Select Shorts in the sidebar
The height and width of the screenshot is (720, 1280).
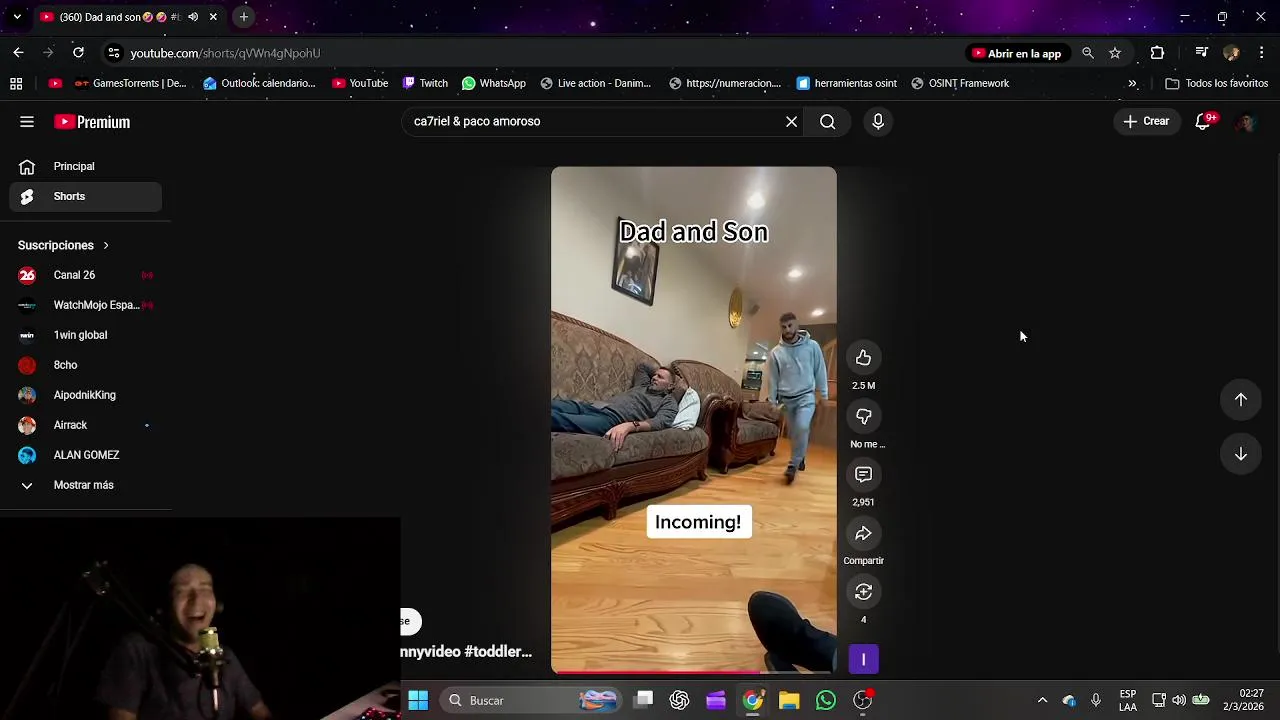(86, 197)
